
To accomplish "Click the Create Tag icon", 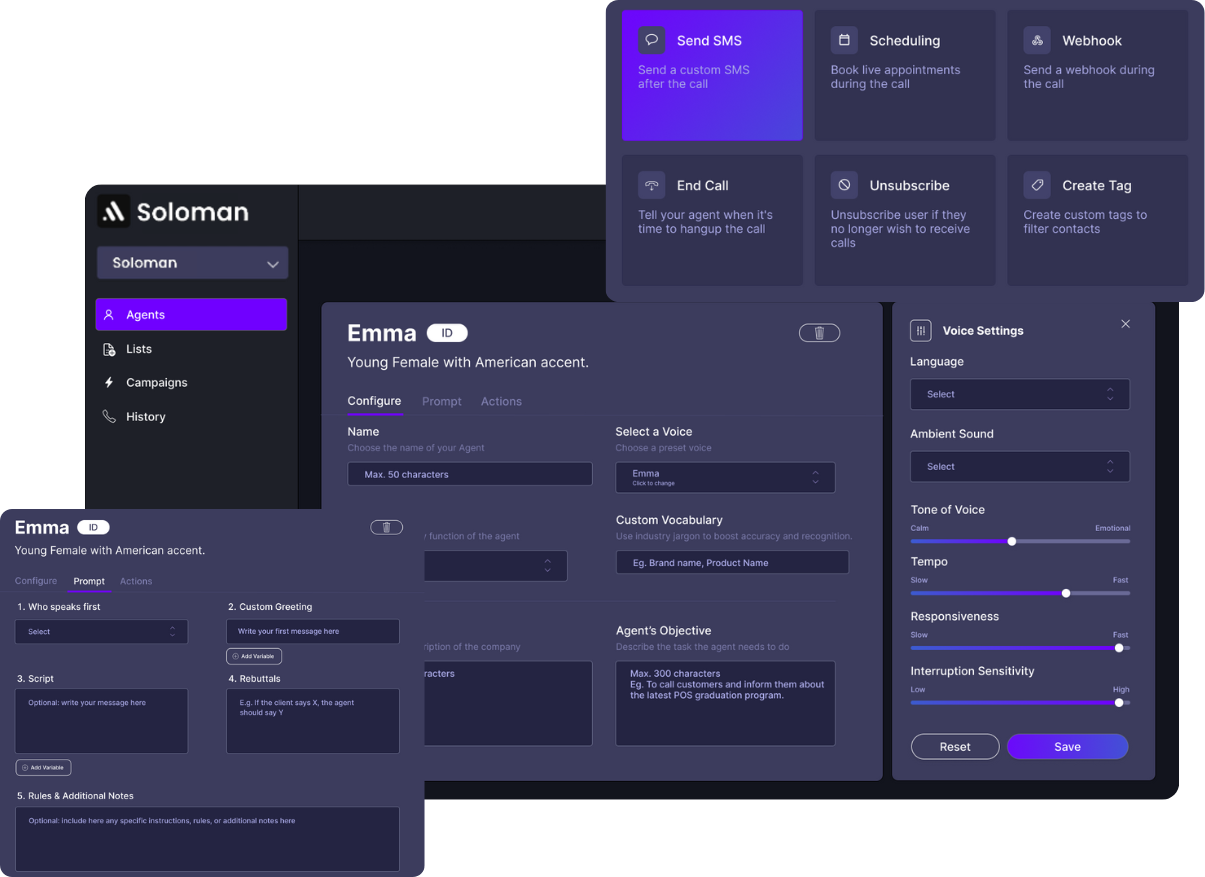I will (1037, 185).
